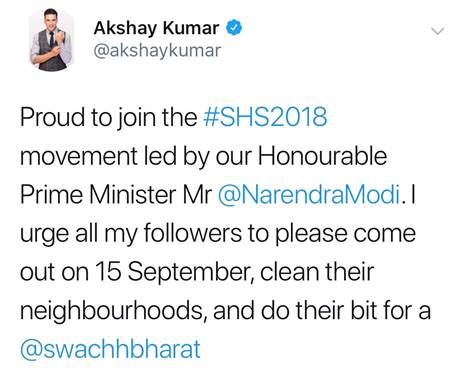Click the blue verified badge
The width and height of the screenshot is (463, 383).
tap(234, 28)
